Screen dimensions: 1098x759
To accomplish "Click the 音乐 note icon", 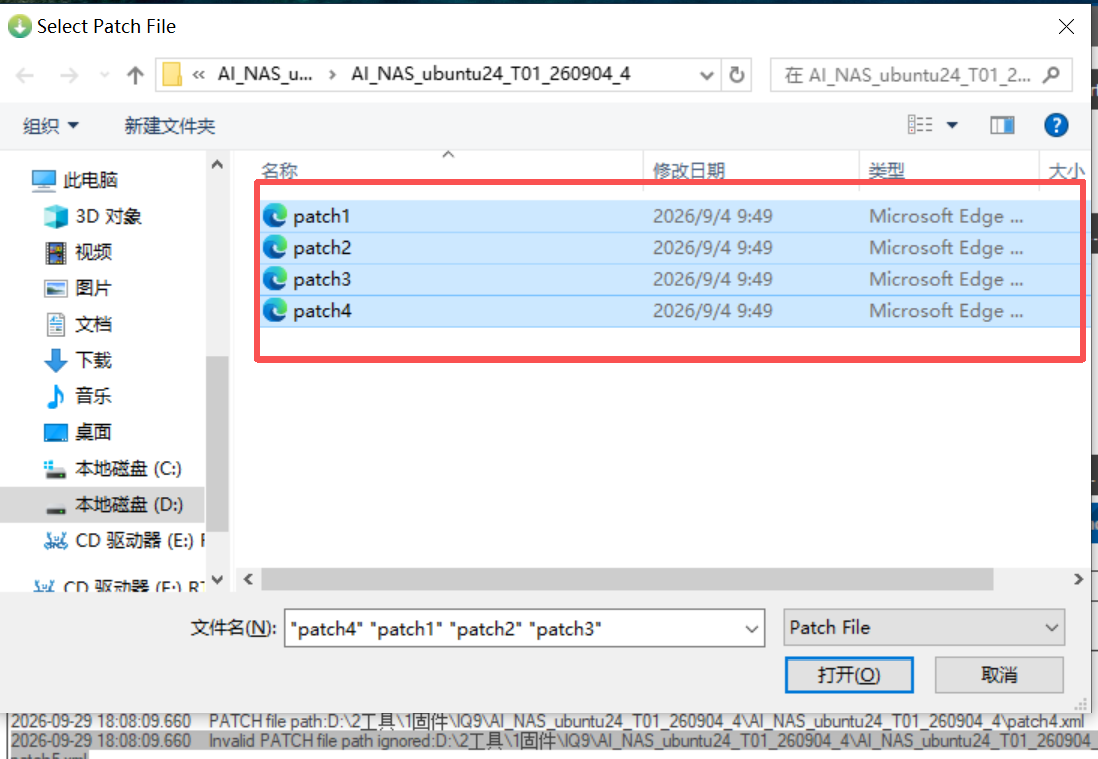I will coord(55,396).
